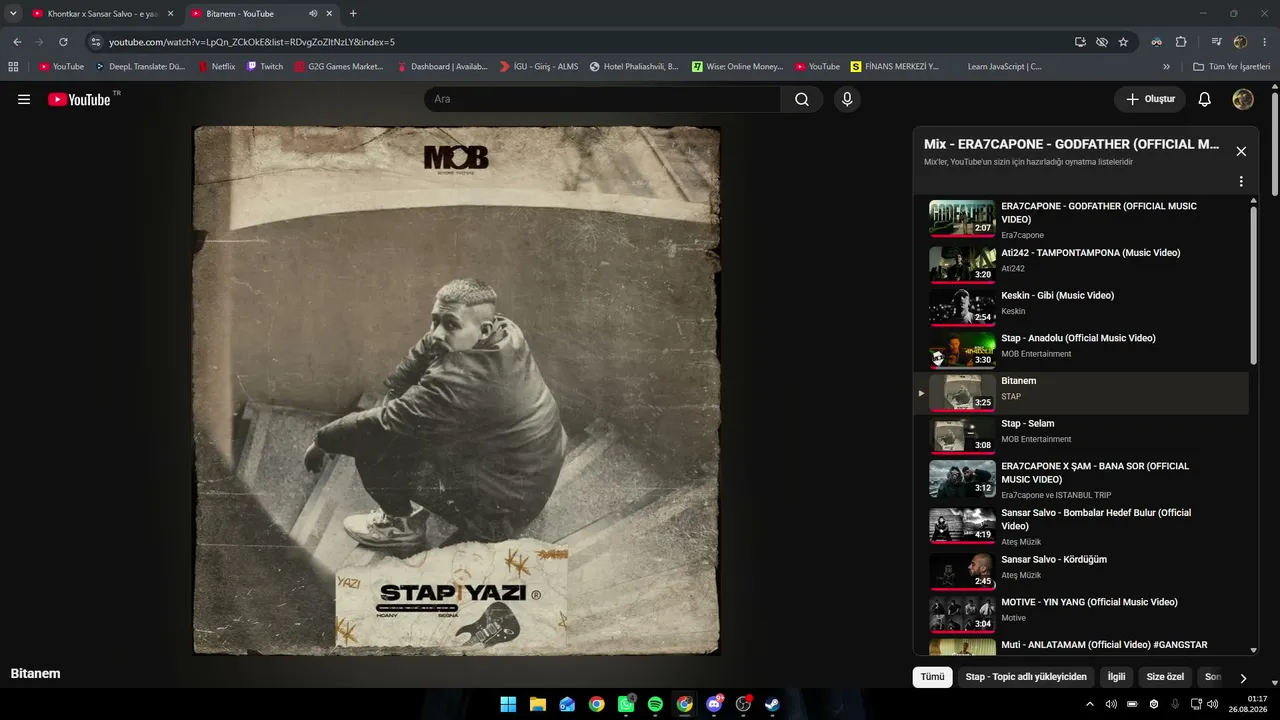Open the G2G Games Market bookmark
The width and height of the screenshot is (1280, 720).
(x=338, y=67)
